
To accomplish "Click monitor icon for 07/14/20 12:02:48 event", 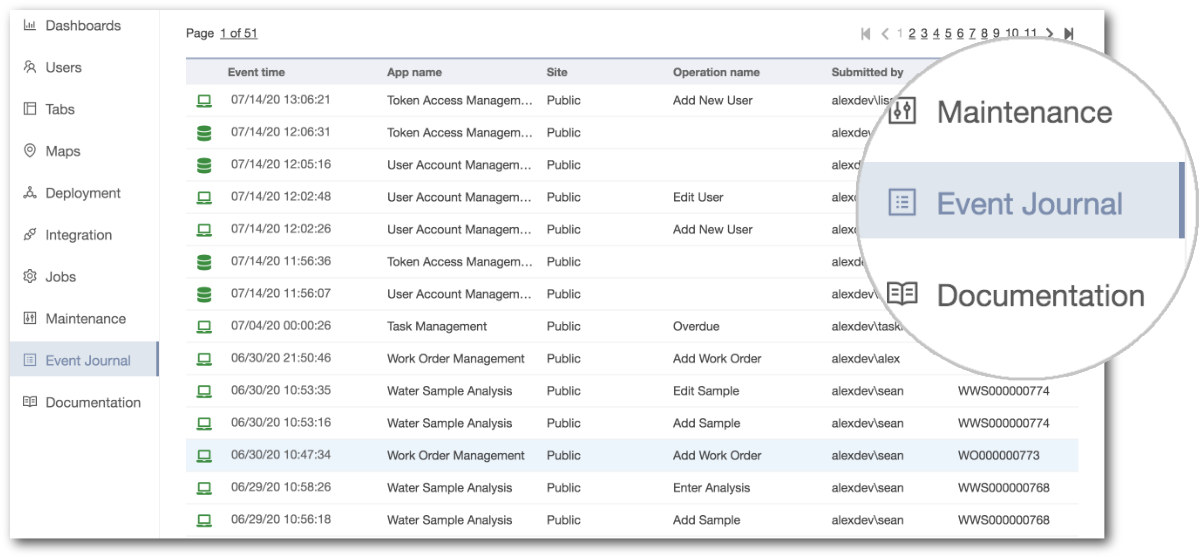I will [204, 197].
